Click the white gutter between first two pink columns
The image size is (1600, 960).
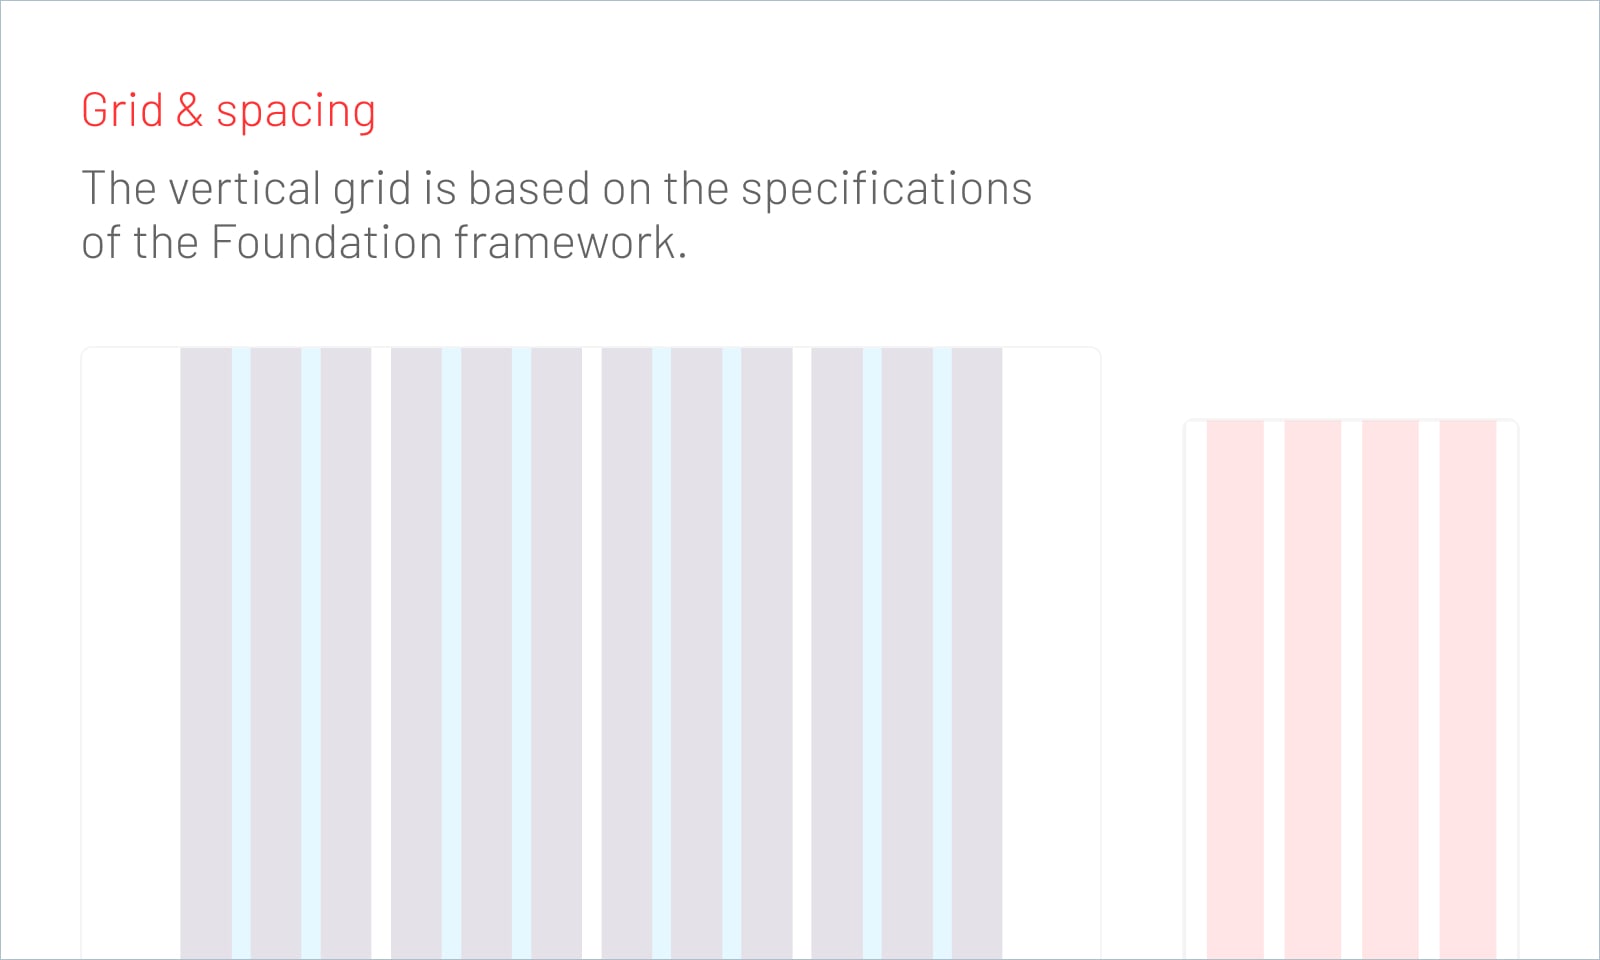[1274, 689]
